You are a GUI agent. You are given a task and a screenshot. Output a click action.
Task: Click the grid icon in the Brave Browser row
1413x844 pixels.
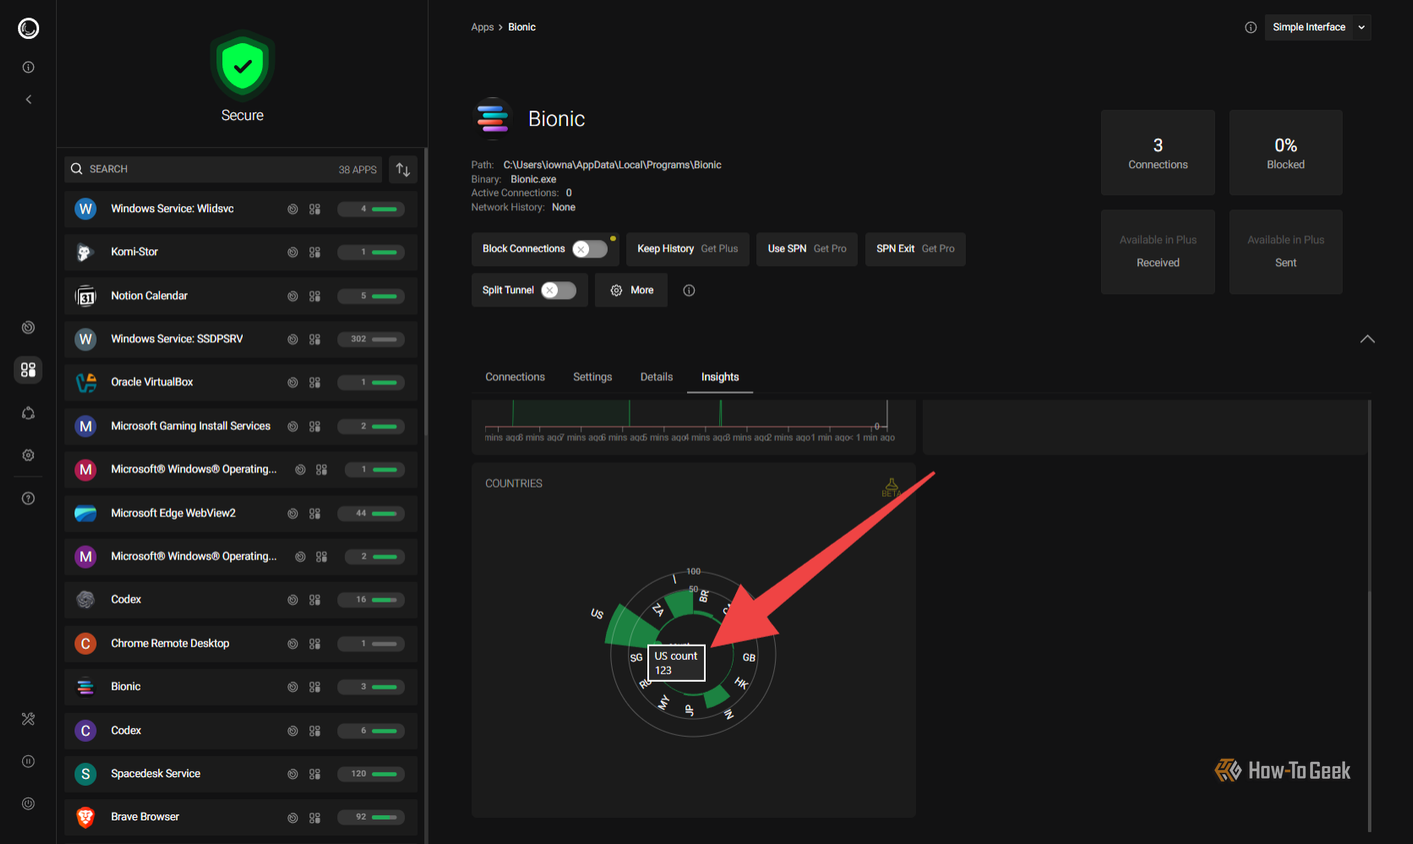pyautogui.click(x=315, y=818)
